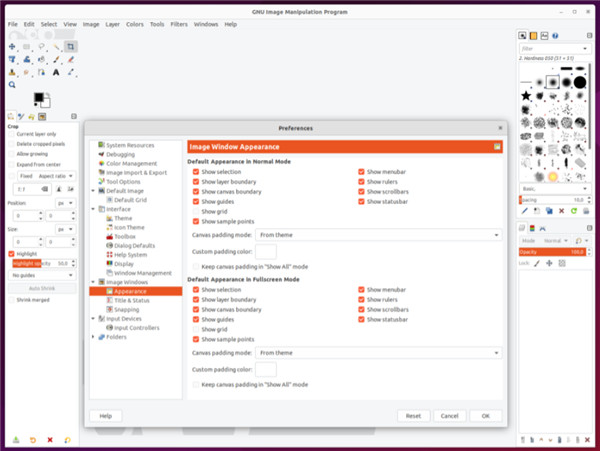Click Normal Mode custom padding color swatch

(x=265, y=251)
